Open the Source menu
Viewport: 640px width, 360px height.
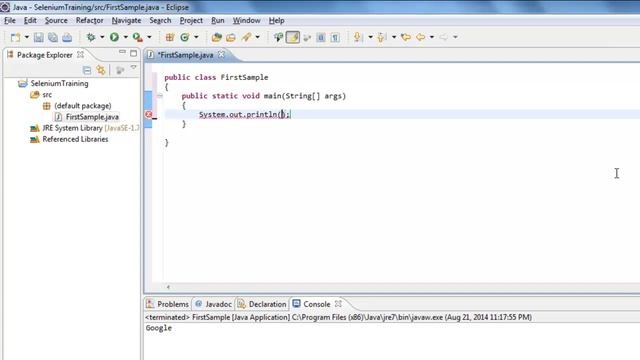coord(56,20)
